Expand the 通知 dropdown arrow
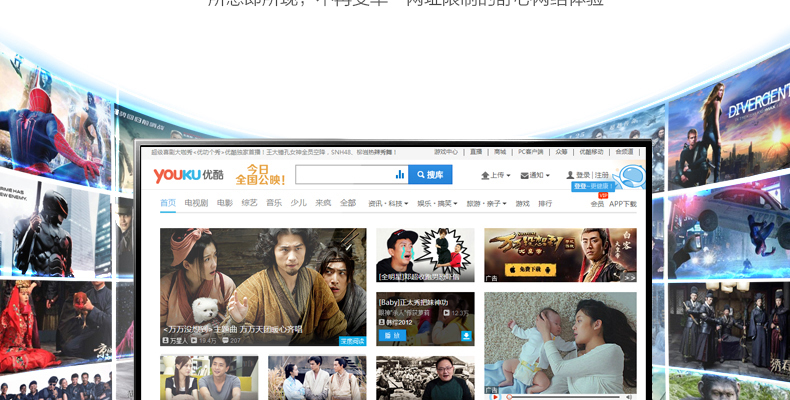The height and width of the screenshot is (400, 790). pyautogui.click(x=547, y=176)
